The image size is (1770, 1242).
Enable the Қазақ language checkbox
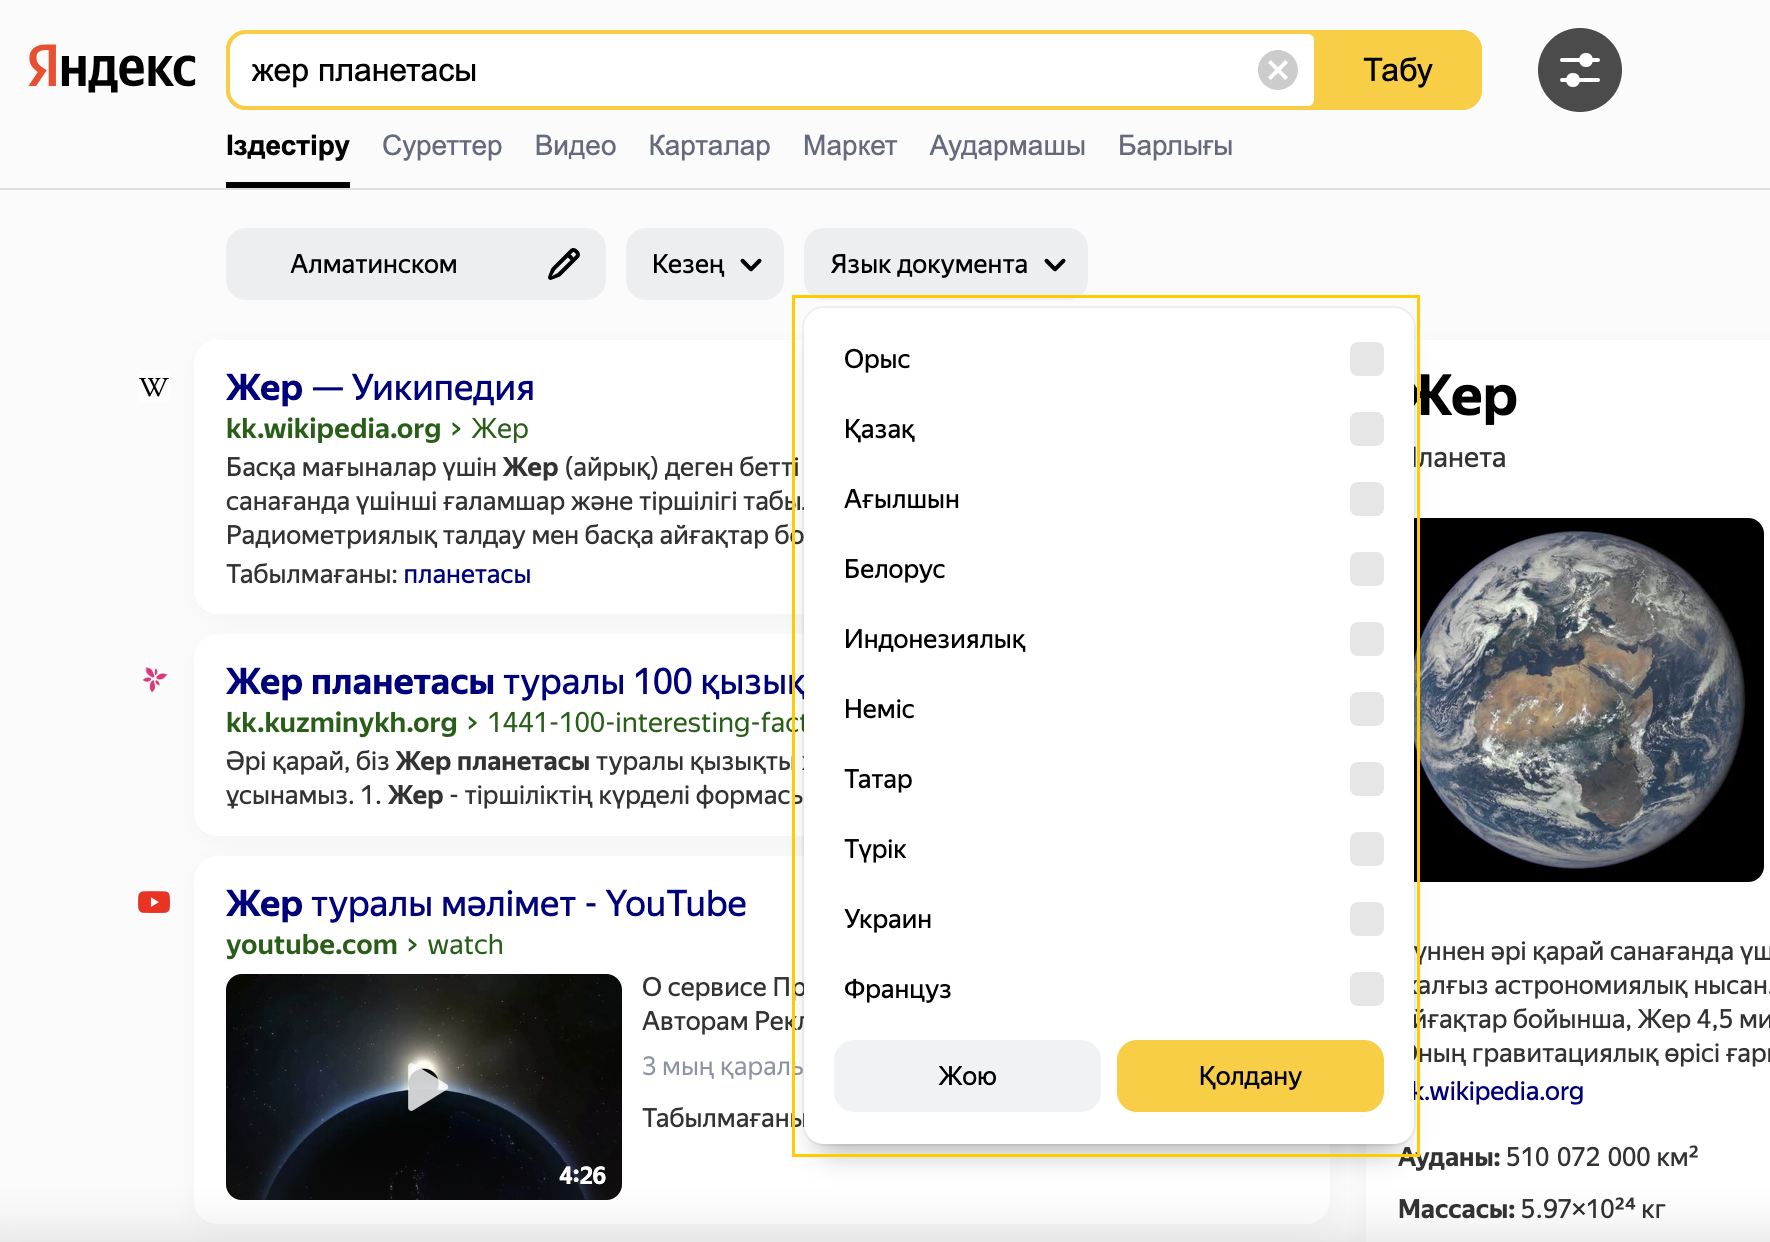click(x=1366, y=429)
